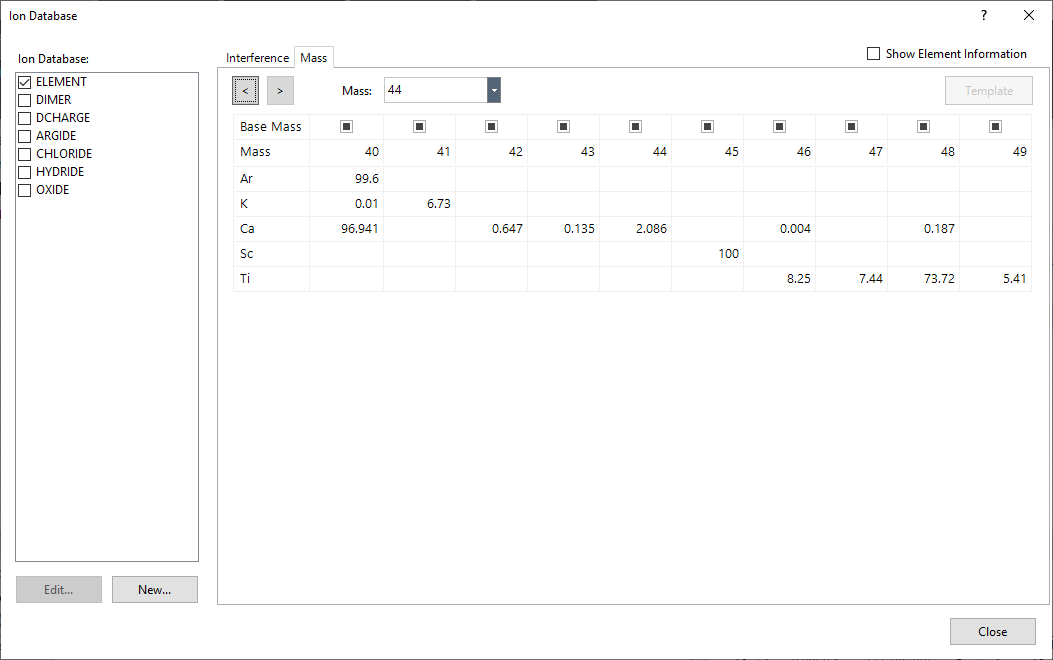The width and height of the screenshot is (1053, 660).
Task: Enable the DCHARGE database checkbox
Action: (25, 118)
